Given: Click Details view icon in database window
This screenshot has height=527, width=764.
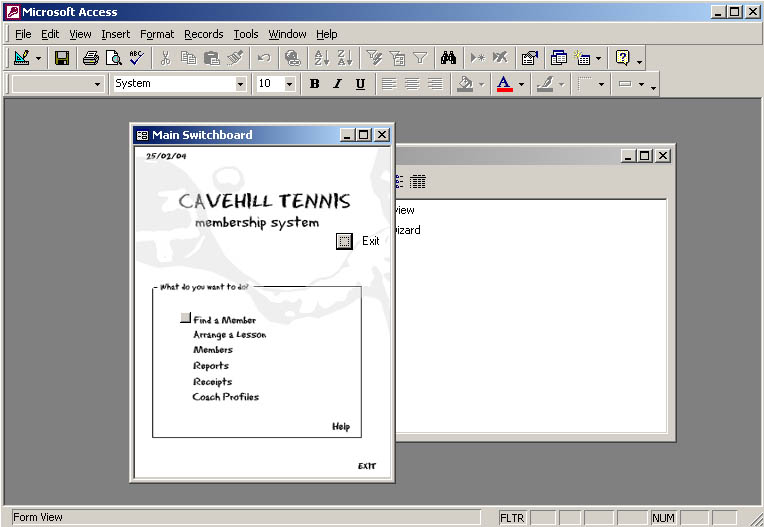Looking at the screenshot, I should (418, 182).
